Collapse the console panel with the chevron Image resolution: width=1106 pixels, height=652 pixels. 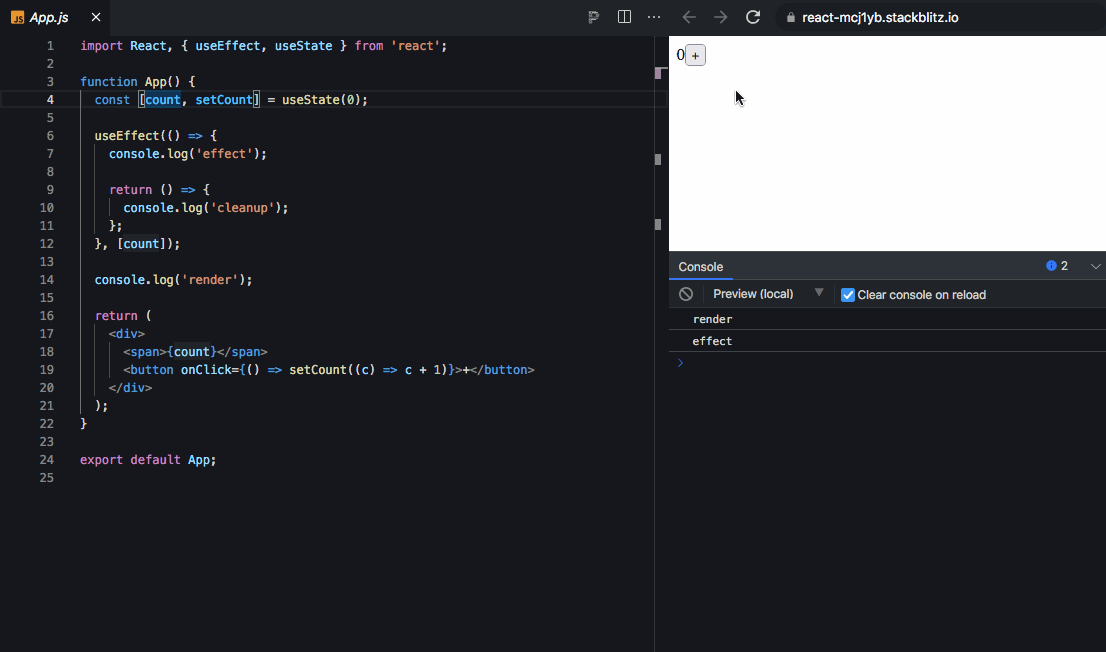click(x=1095, y=266)
